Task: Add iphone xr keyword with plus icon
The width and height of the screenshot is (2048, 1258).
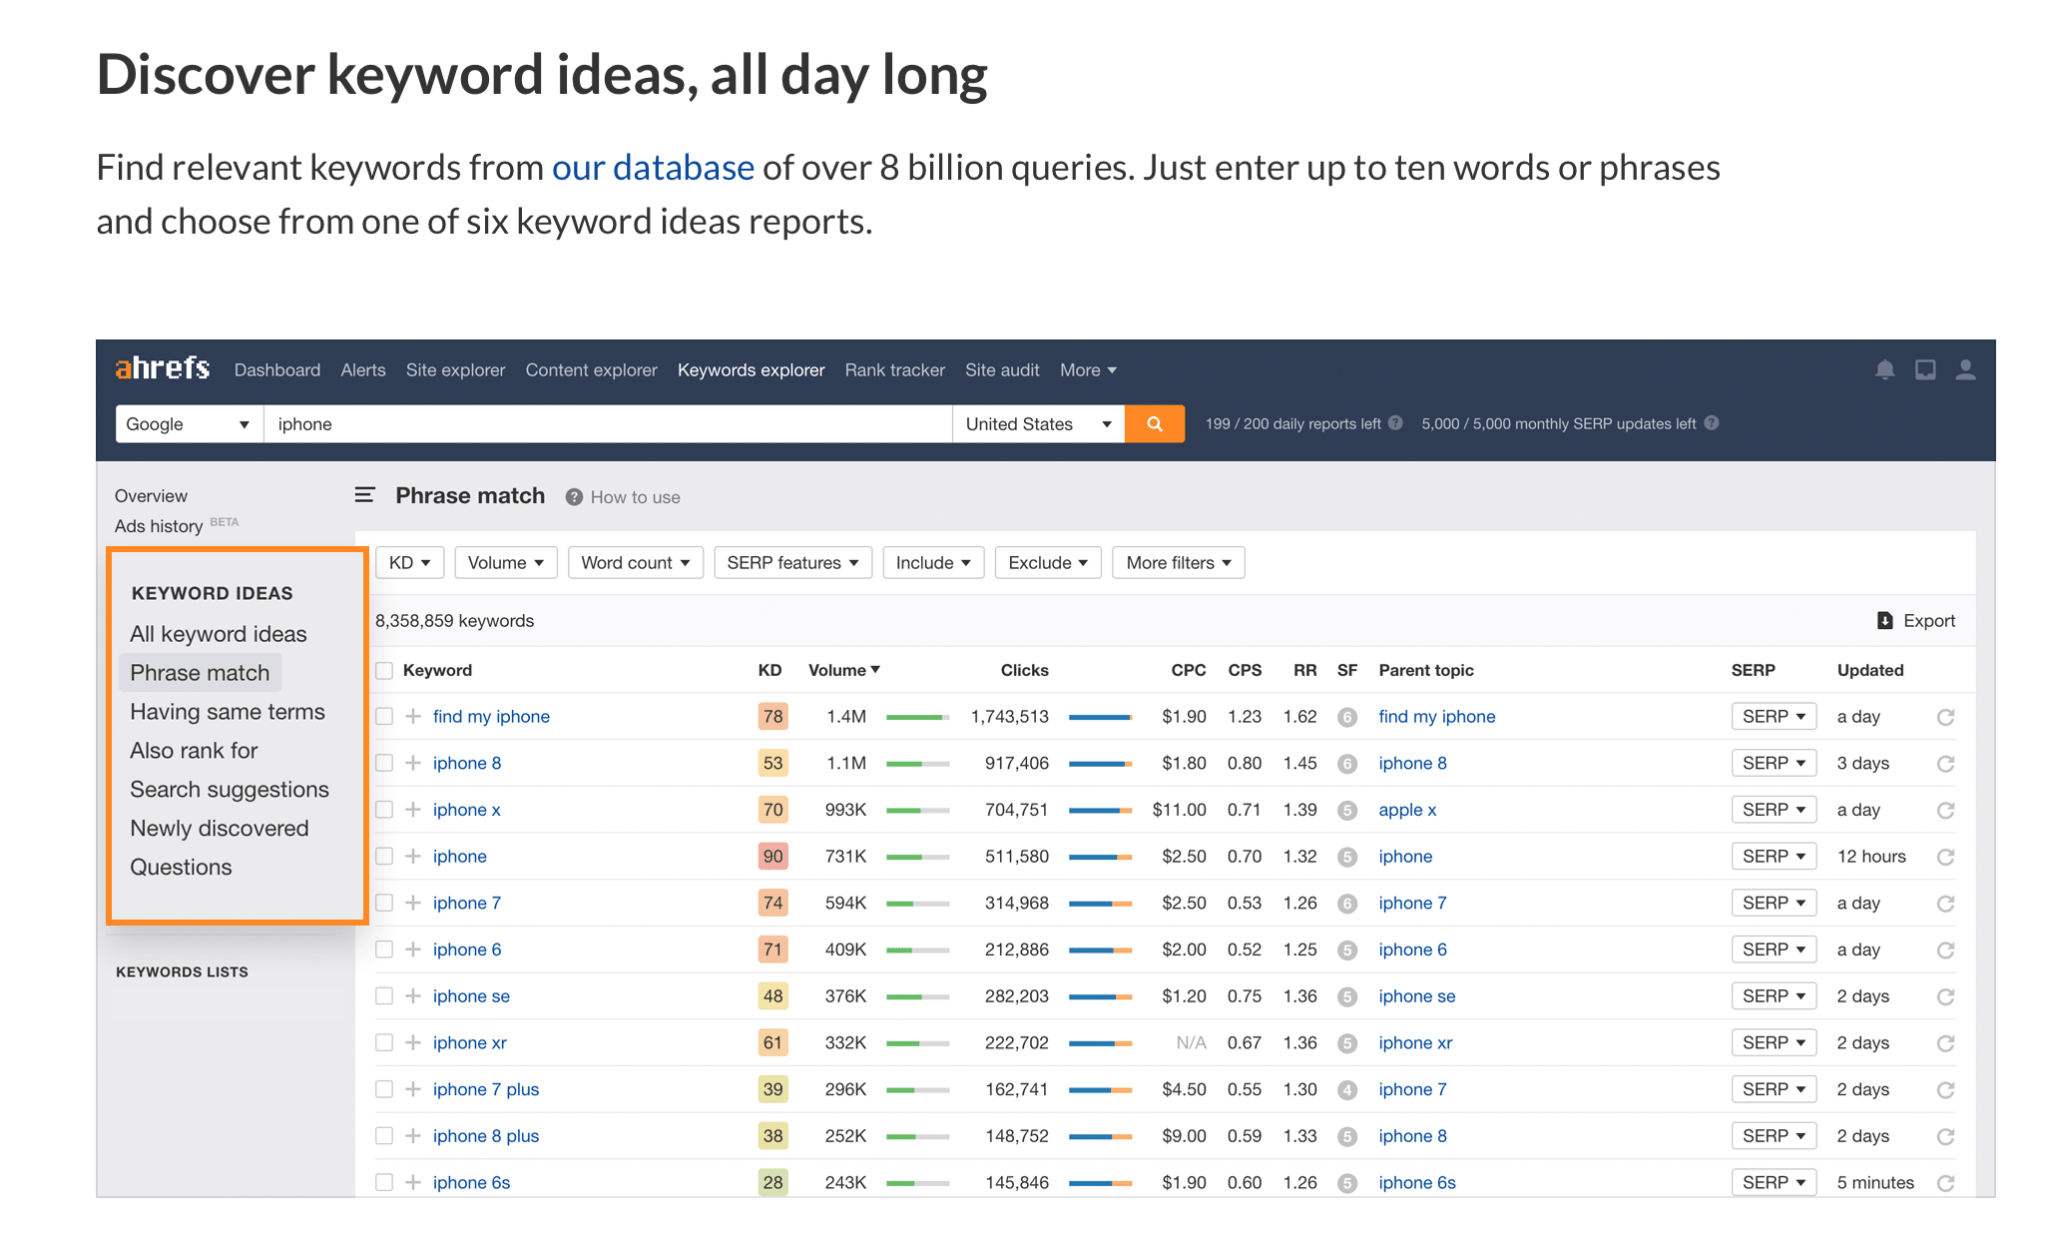Action: point(413,1042)
